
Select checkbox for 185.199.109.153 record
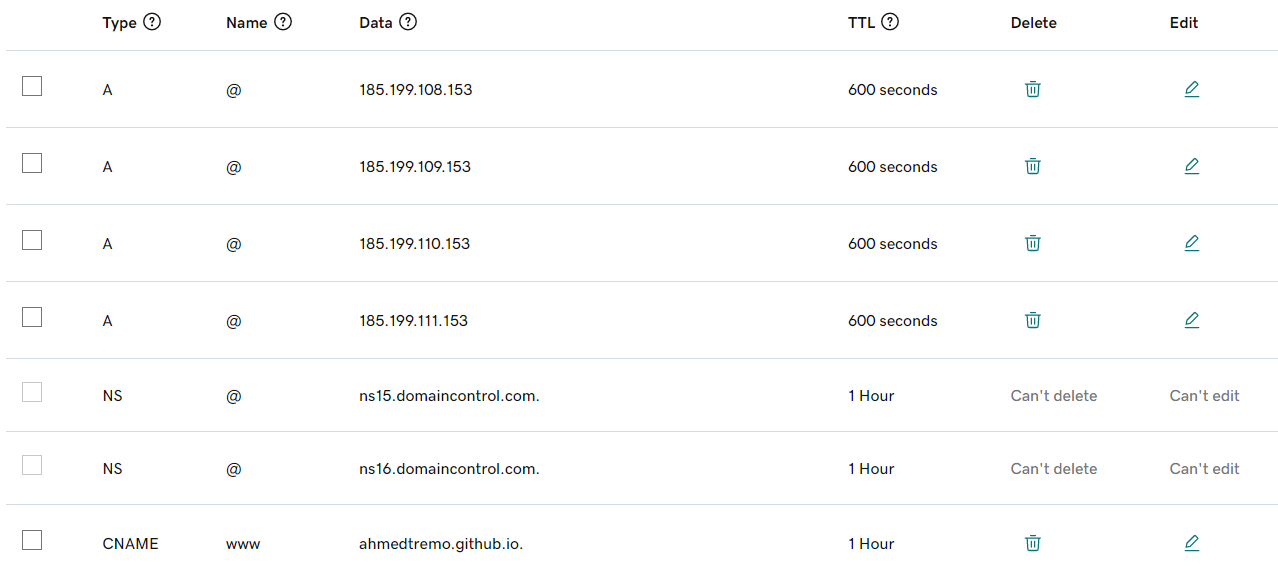pos(32,163)
